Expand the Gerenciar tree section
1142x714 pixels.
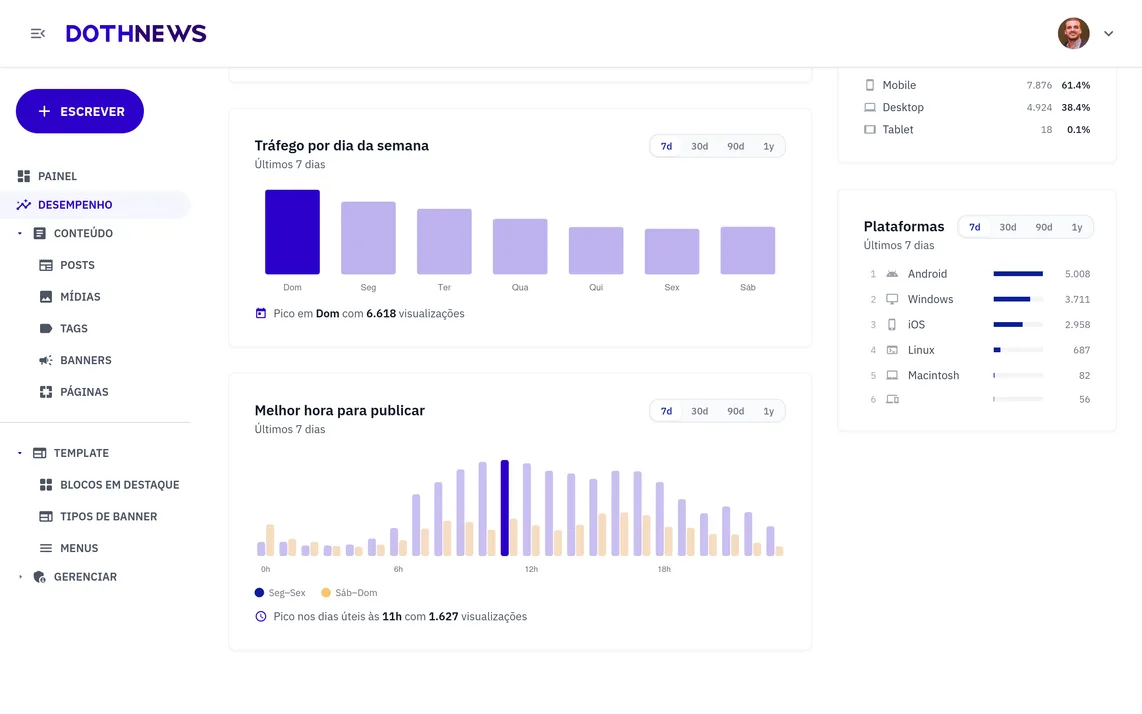(20, 576)
